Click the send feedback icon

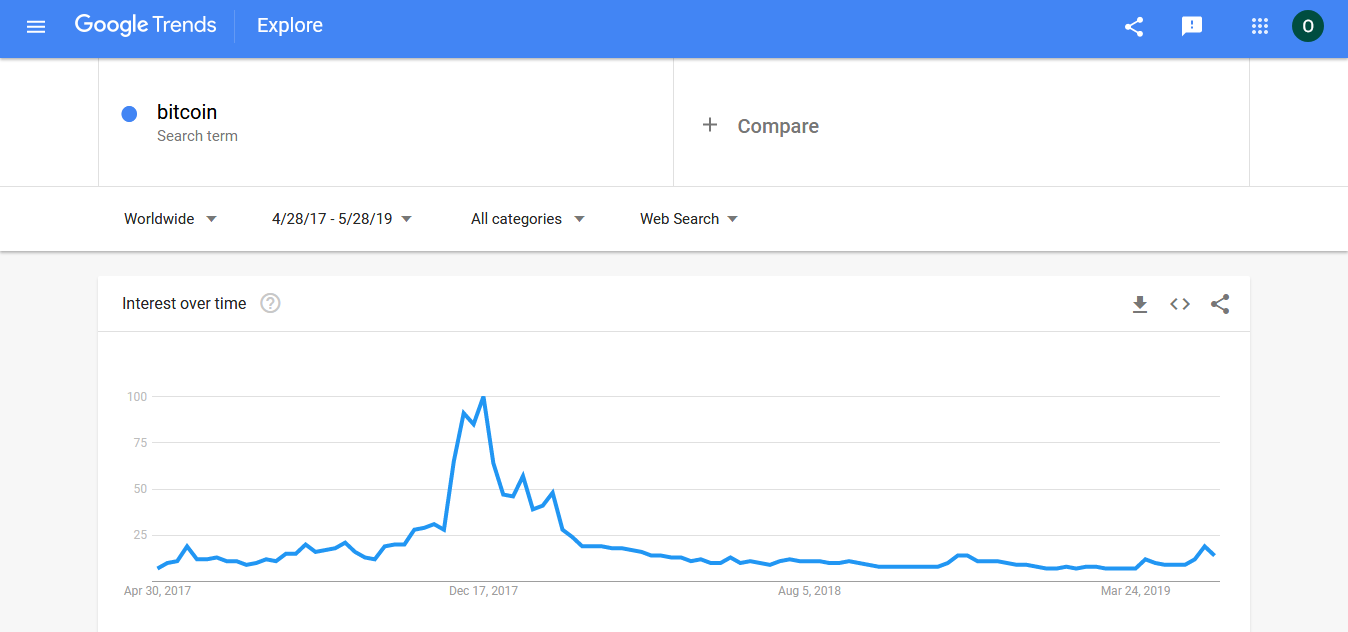tap(1191, 27)
